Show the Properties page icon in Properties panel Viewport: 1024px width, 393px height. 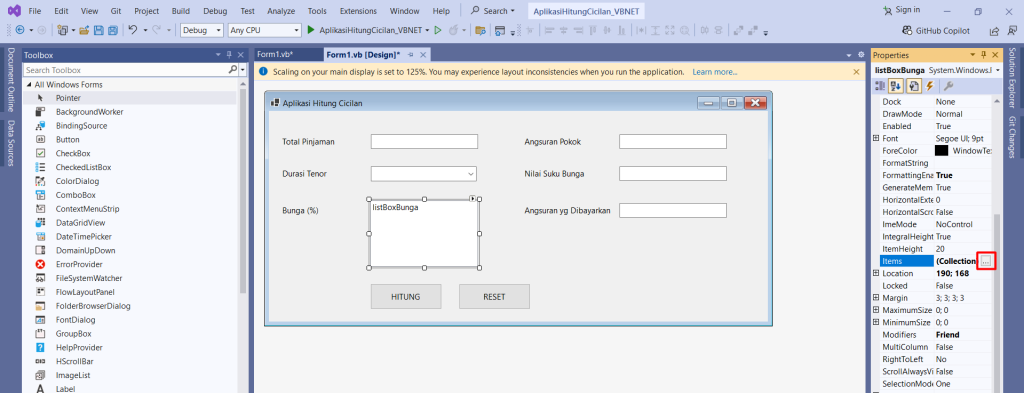(914, 86)
